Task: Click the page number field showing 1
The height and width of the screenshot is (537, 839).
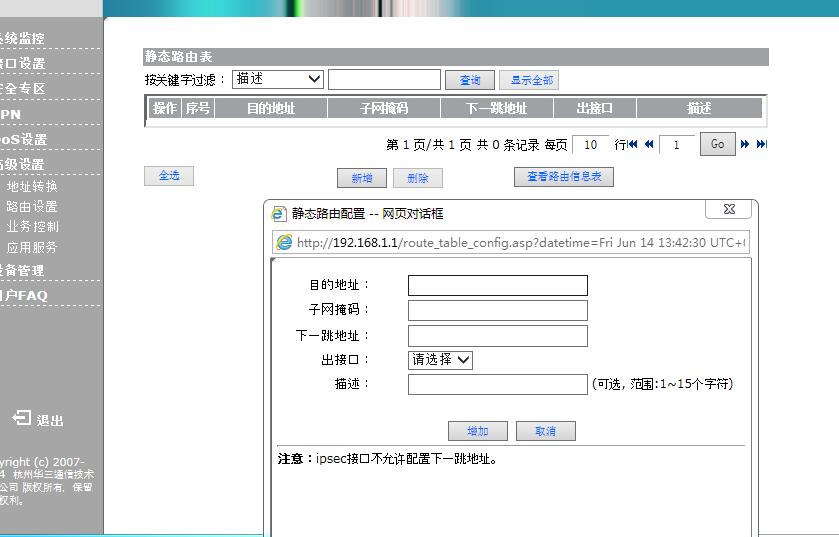Action: (676, 144)
